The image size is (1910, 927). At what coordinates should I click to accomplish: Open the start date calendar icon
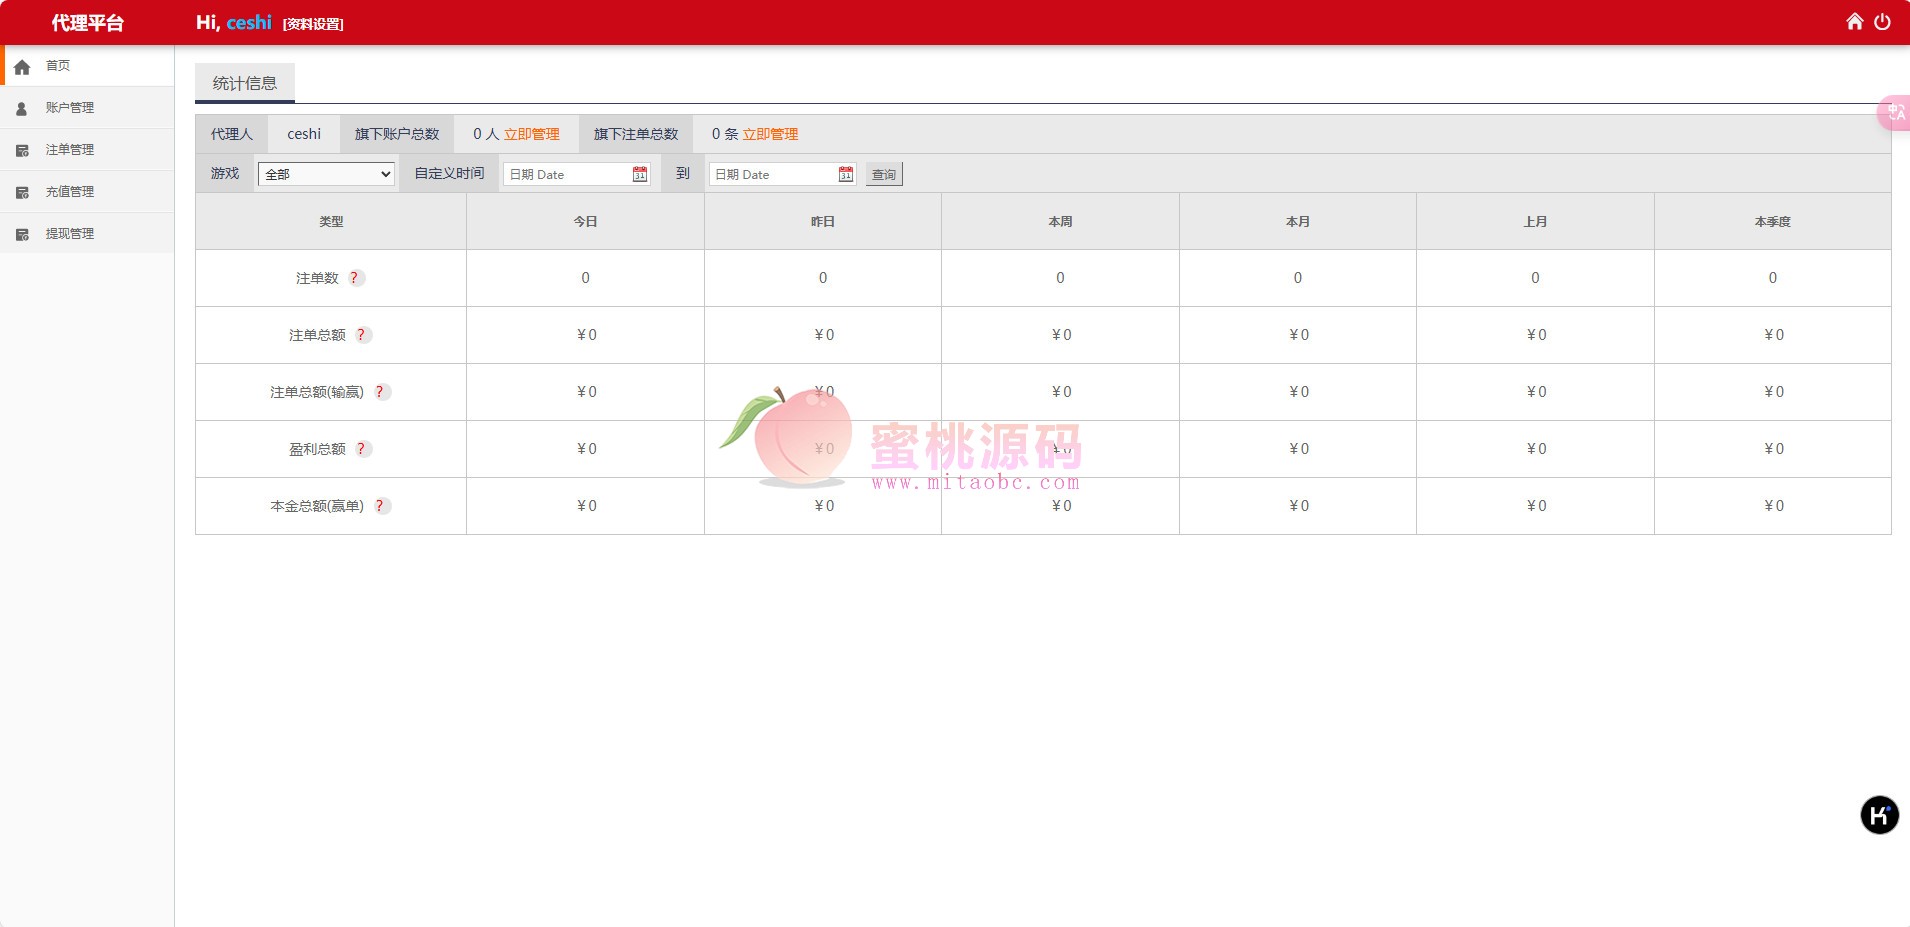pos(640,175)
